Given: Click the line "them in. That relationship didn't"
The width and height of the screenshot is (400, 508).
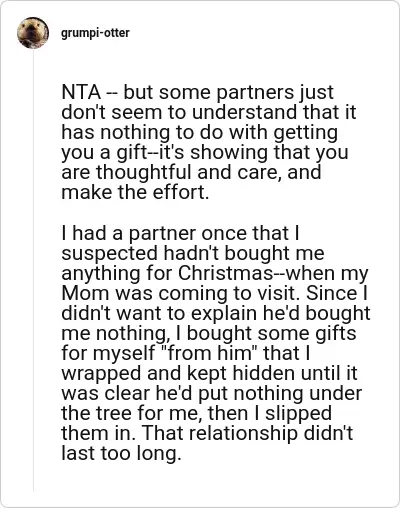Looking at the screenshot, I should coord(207,433).
